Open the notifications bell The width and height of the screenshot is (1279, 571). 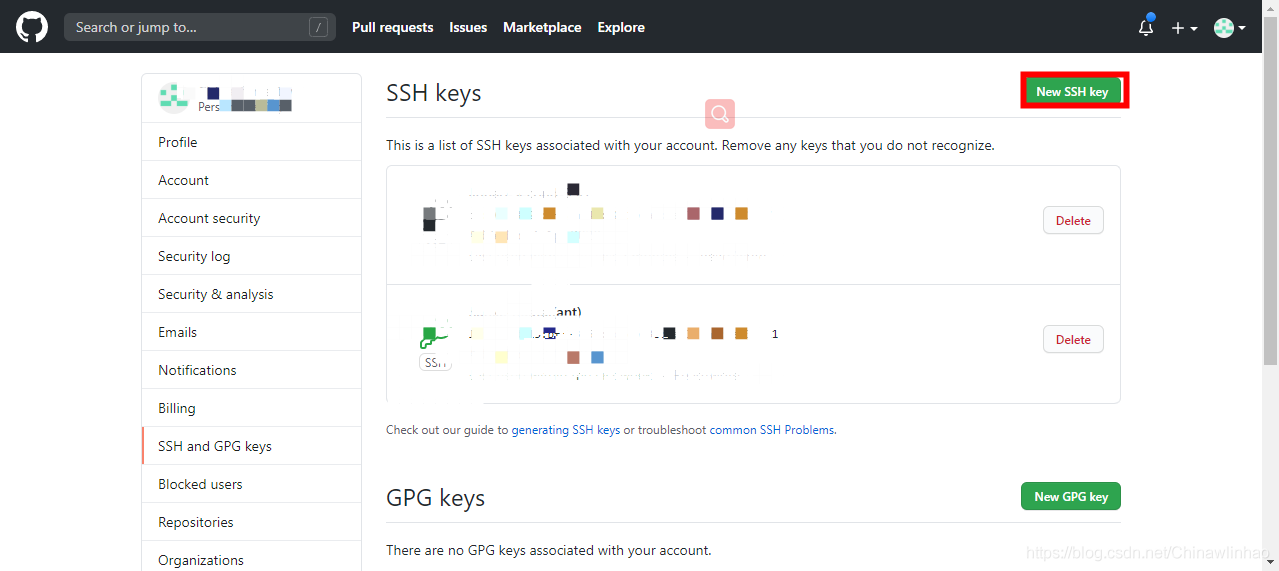pos(1146,28)
